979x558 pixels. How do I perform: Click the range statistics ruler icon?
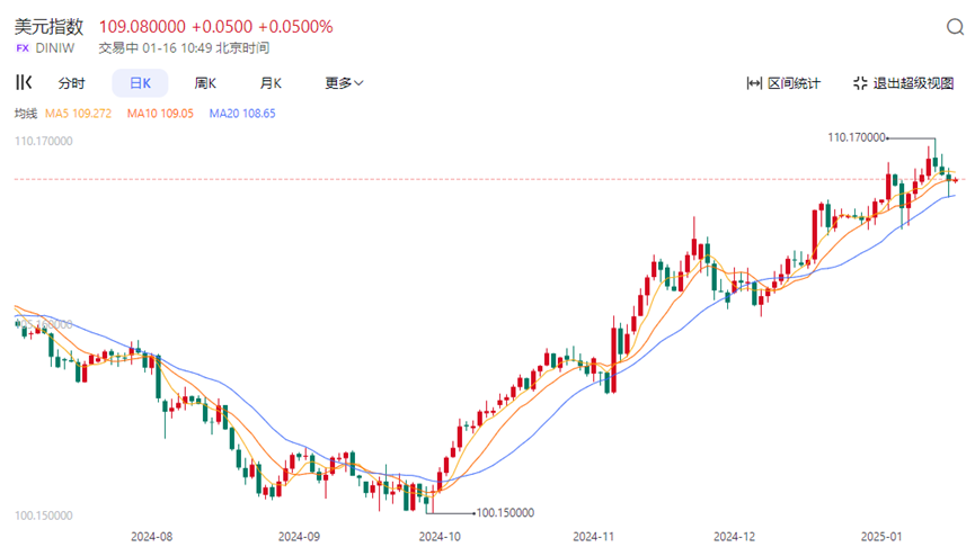pyautogui.click(x=754, y=83)
